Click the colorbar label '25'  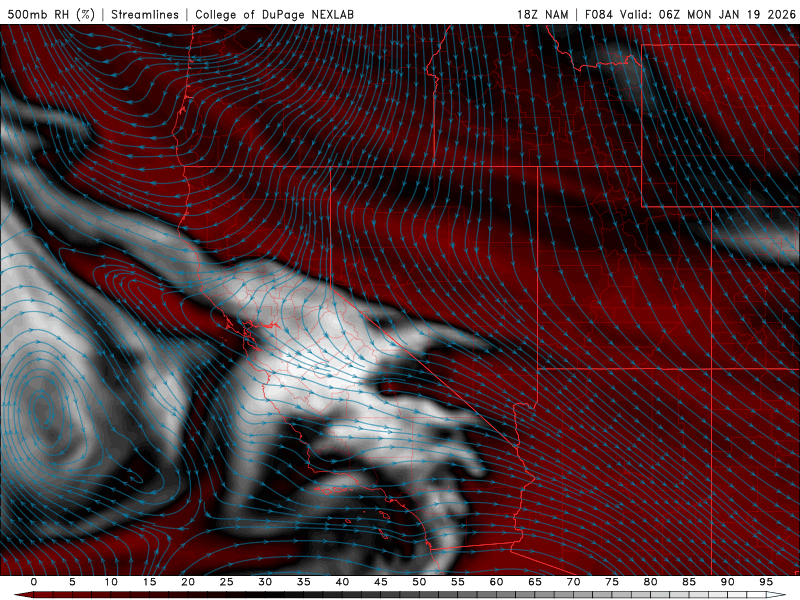pos(227,582)
